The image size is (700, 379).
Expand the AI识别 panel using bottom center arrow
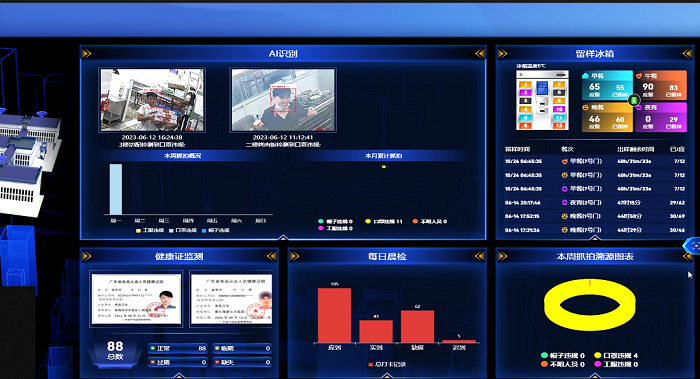283,237
